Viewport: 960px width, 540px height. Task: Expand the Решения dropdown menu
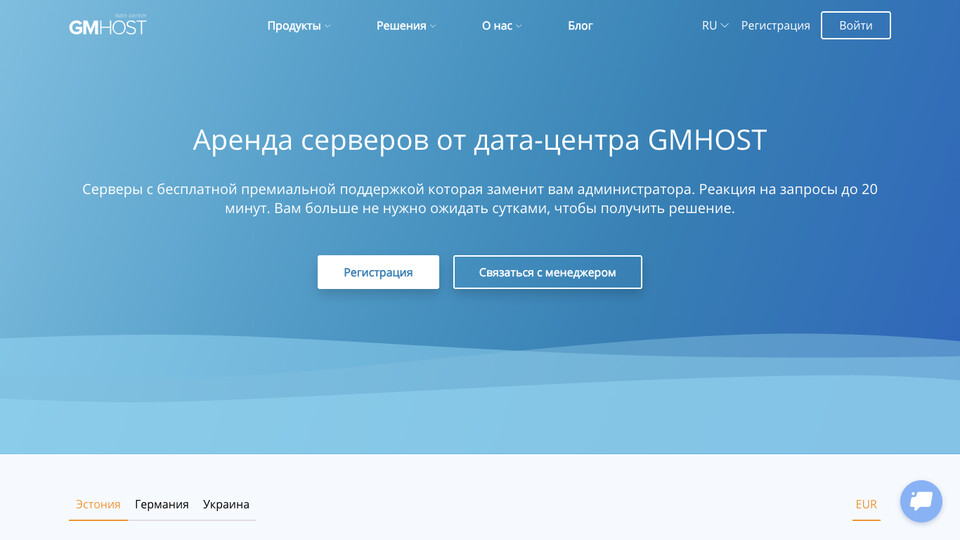pyautogui.click(x=406, y=26)
